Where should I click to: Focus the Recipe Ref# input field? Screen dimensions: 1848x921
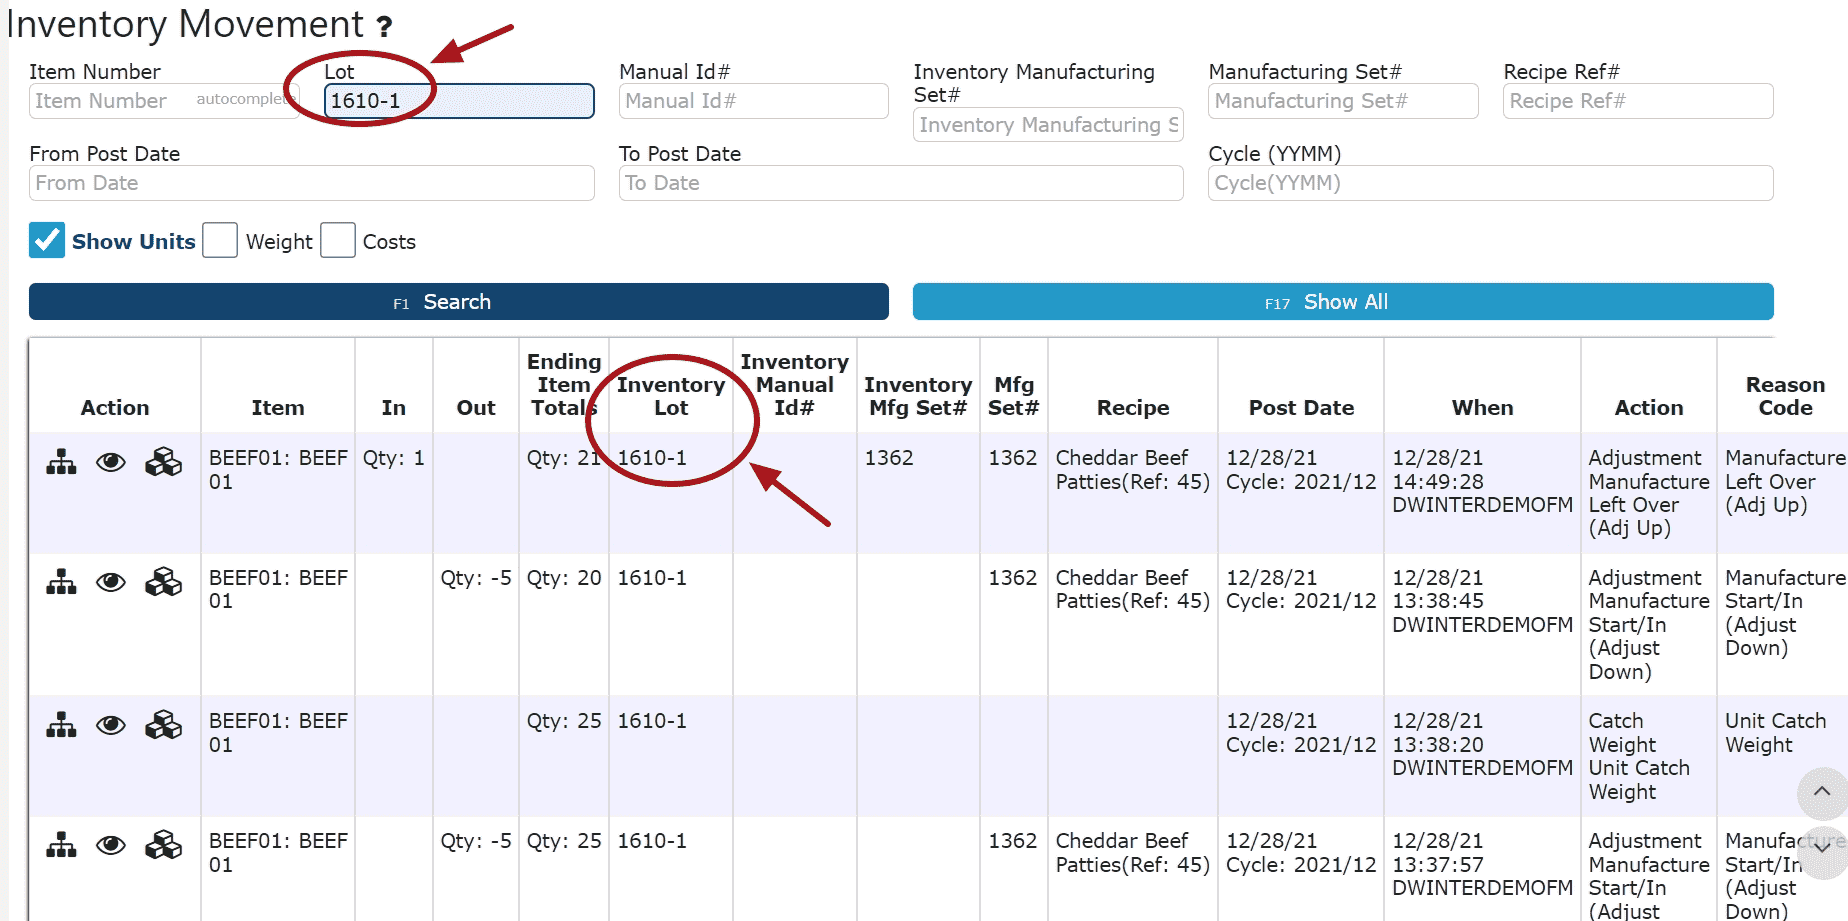tap(1638, 101)
